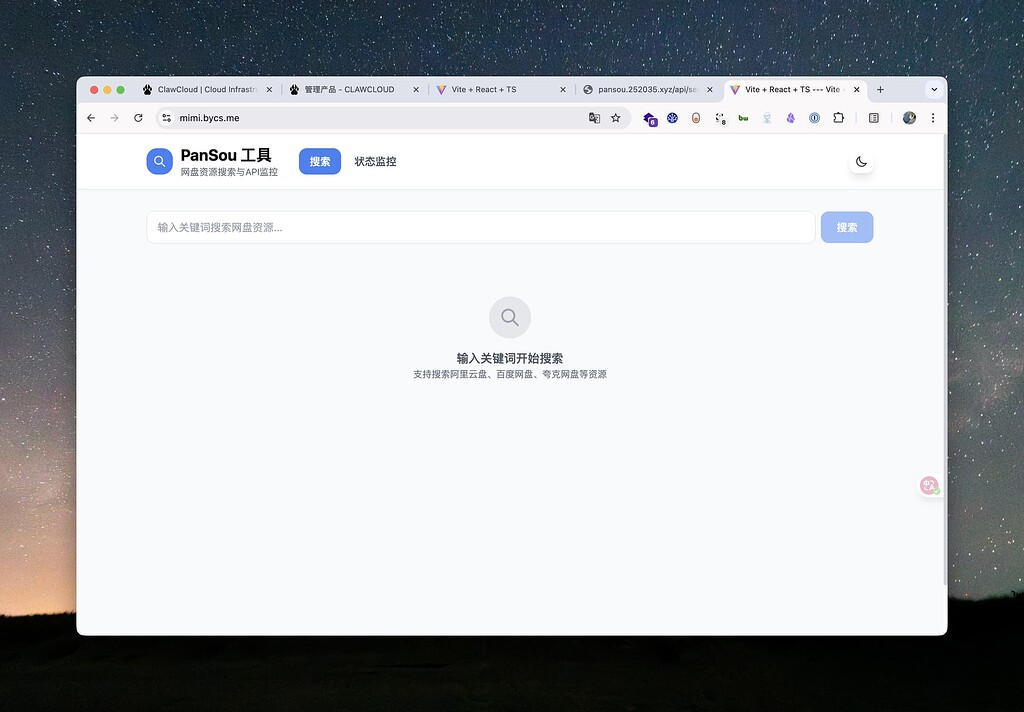Close the ClawCloud Cloud Infrastructure tab
The width and height of the screenshot is (1024, 712).
point(269,89)
